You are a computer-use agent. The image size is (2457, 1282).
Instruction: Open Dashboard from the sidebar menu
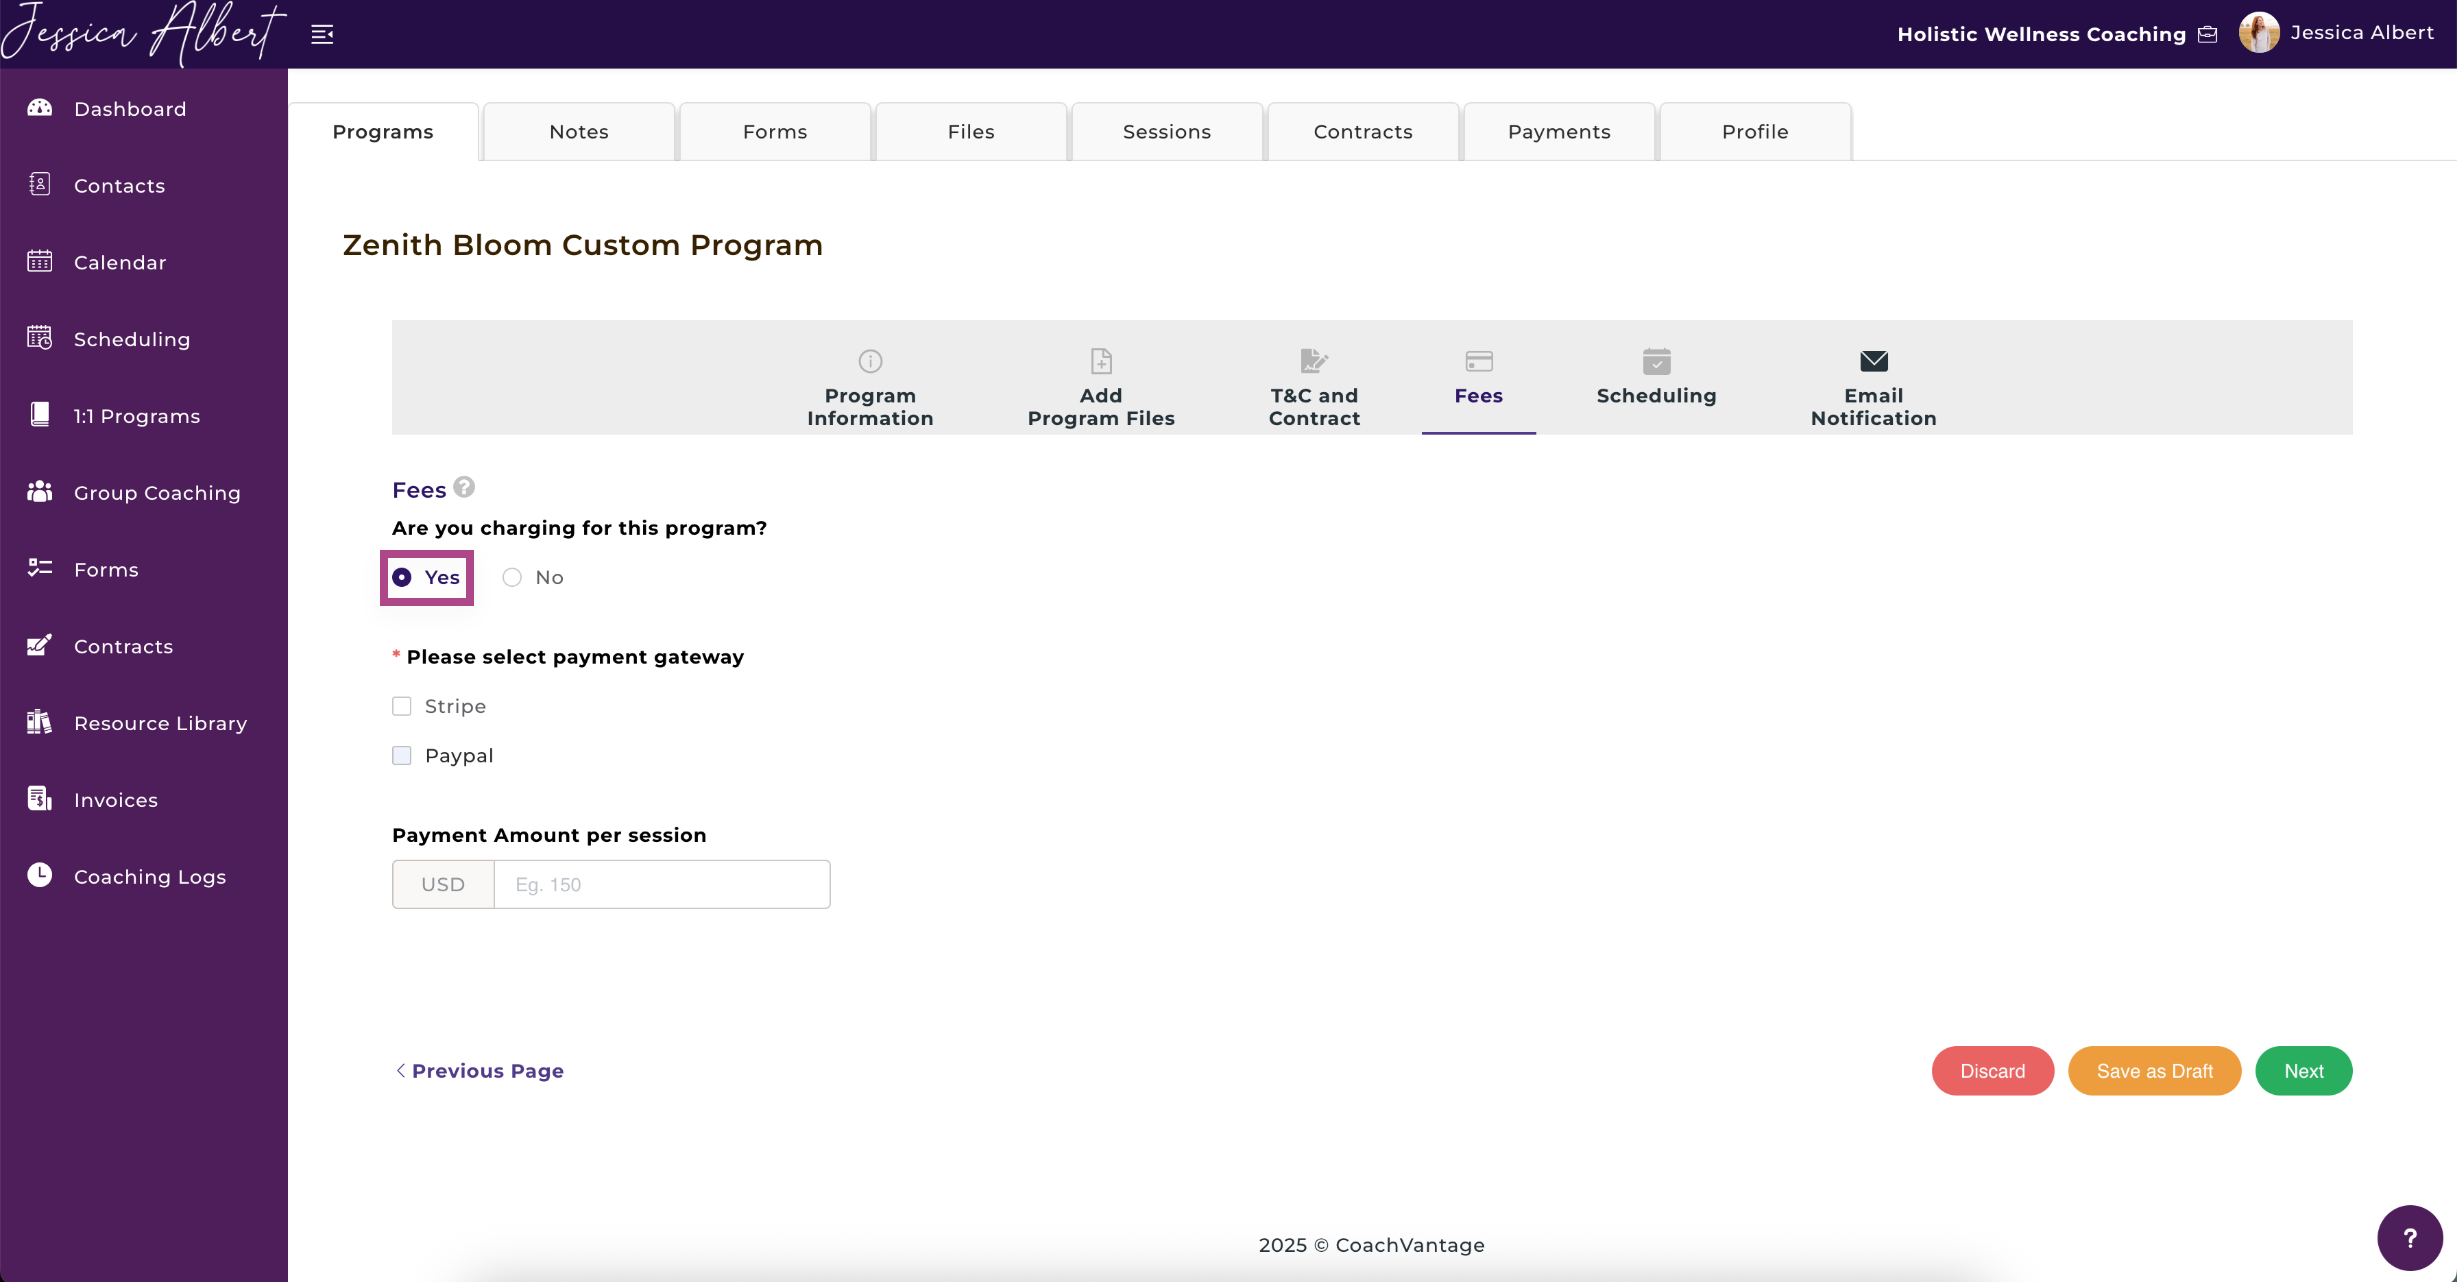click(130, 109)
